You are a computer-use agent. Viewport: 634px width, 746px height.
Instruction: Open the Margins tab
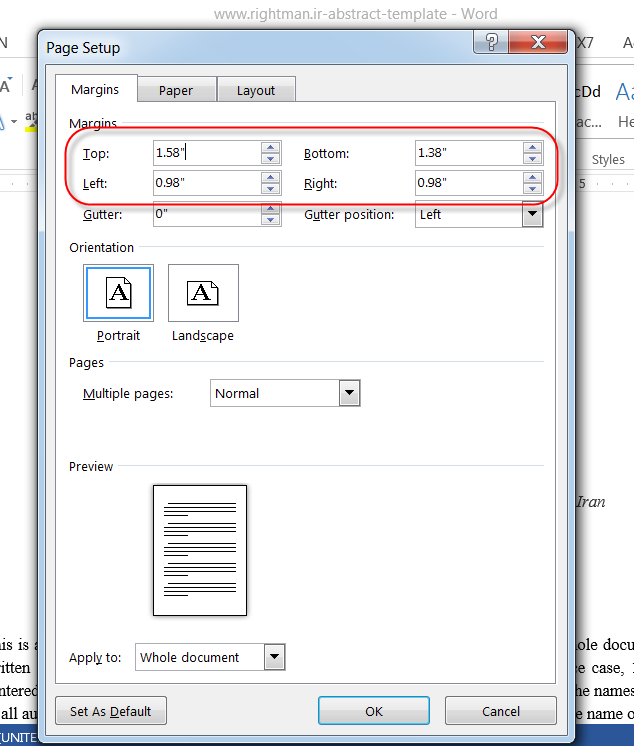pyautogui.click(x=95, y=89)
